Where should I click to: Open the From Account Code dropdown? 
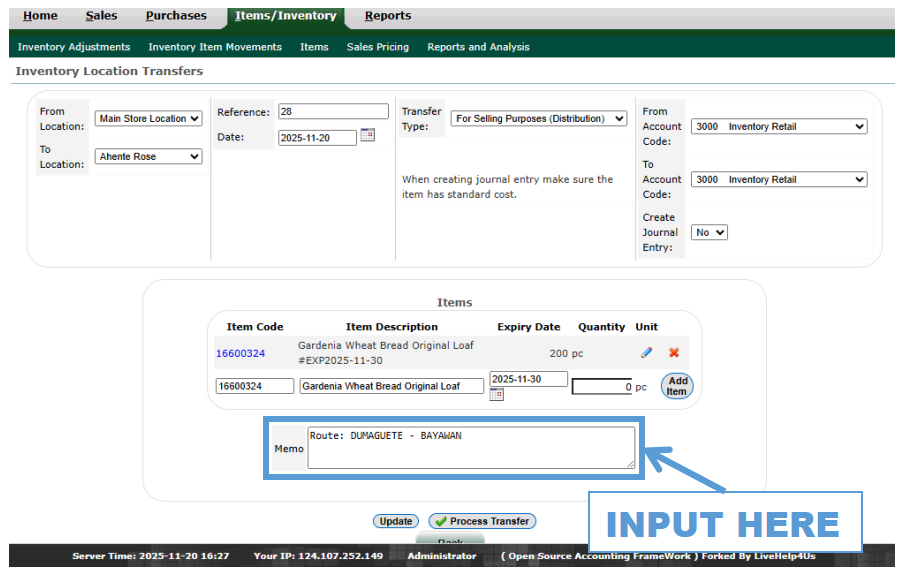click(778, 127)
